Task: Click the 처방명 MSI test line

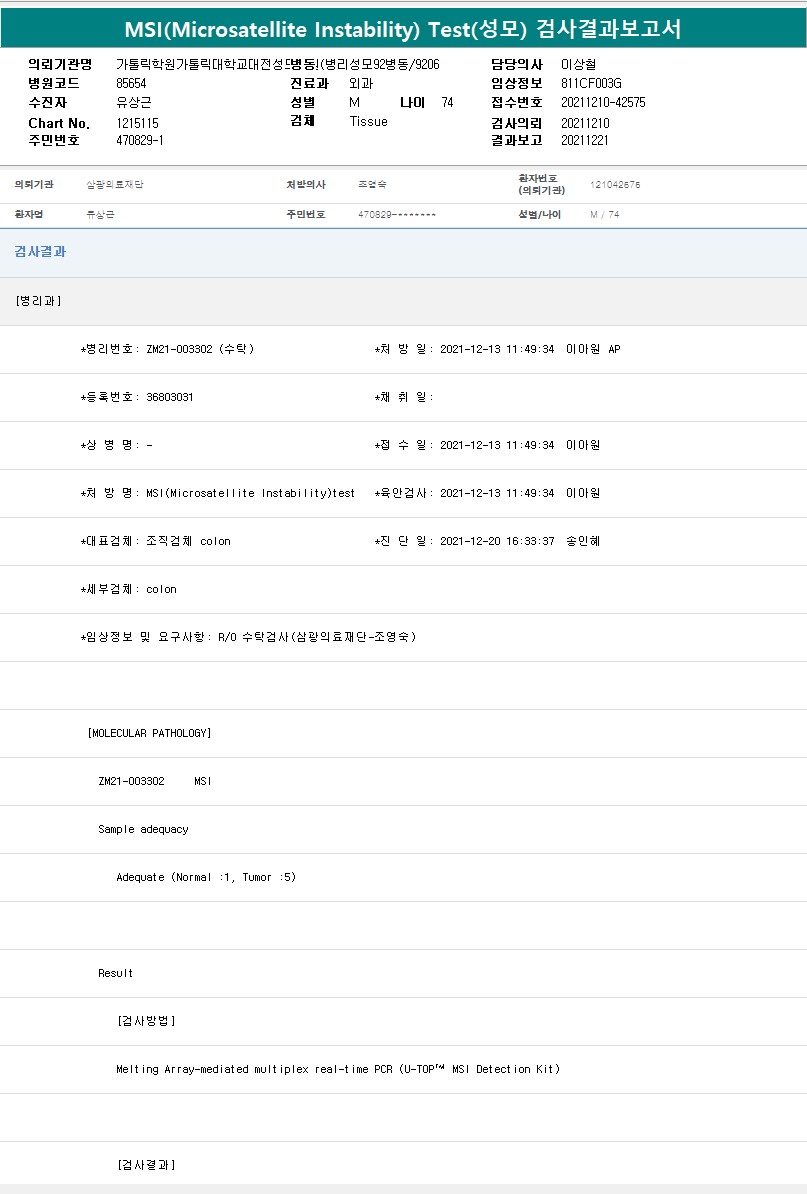Action: coord(217,493)
